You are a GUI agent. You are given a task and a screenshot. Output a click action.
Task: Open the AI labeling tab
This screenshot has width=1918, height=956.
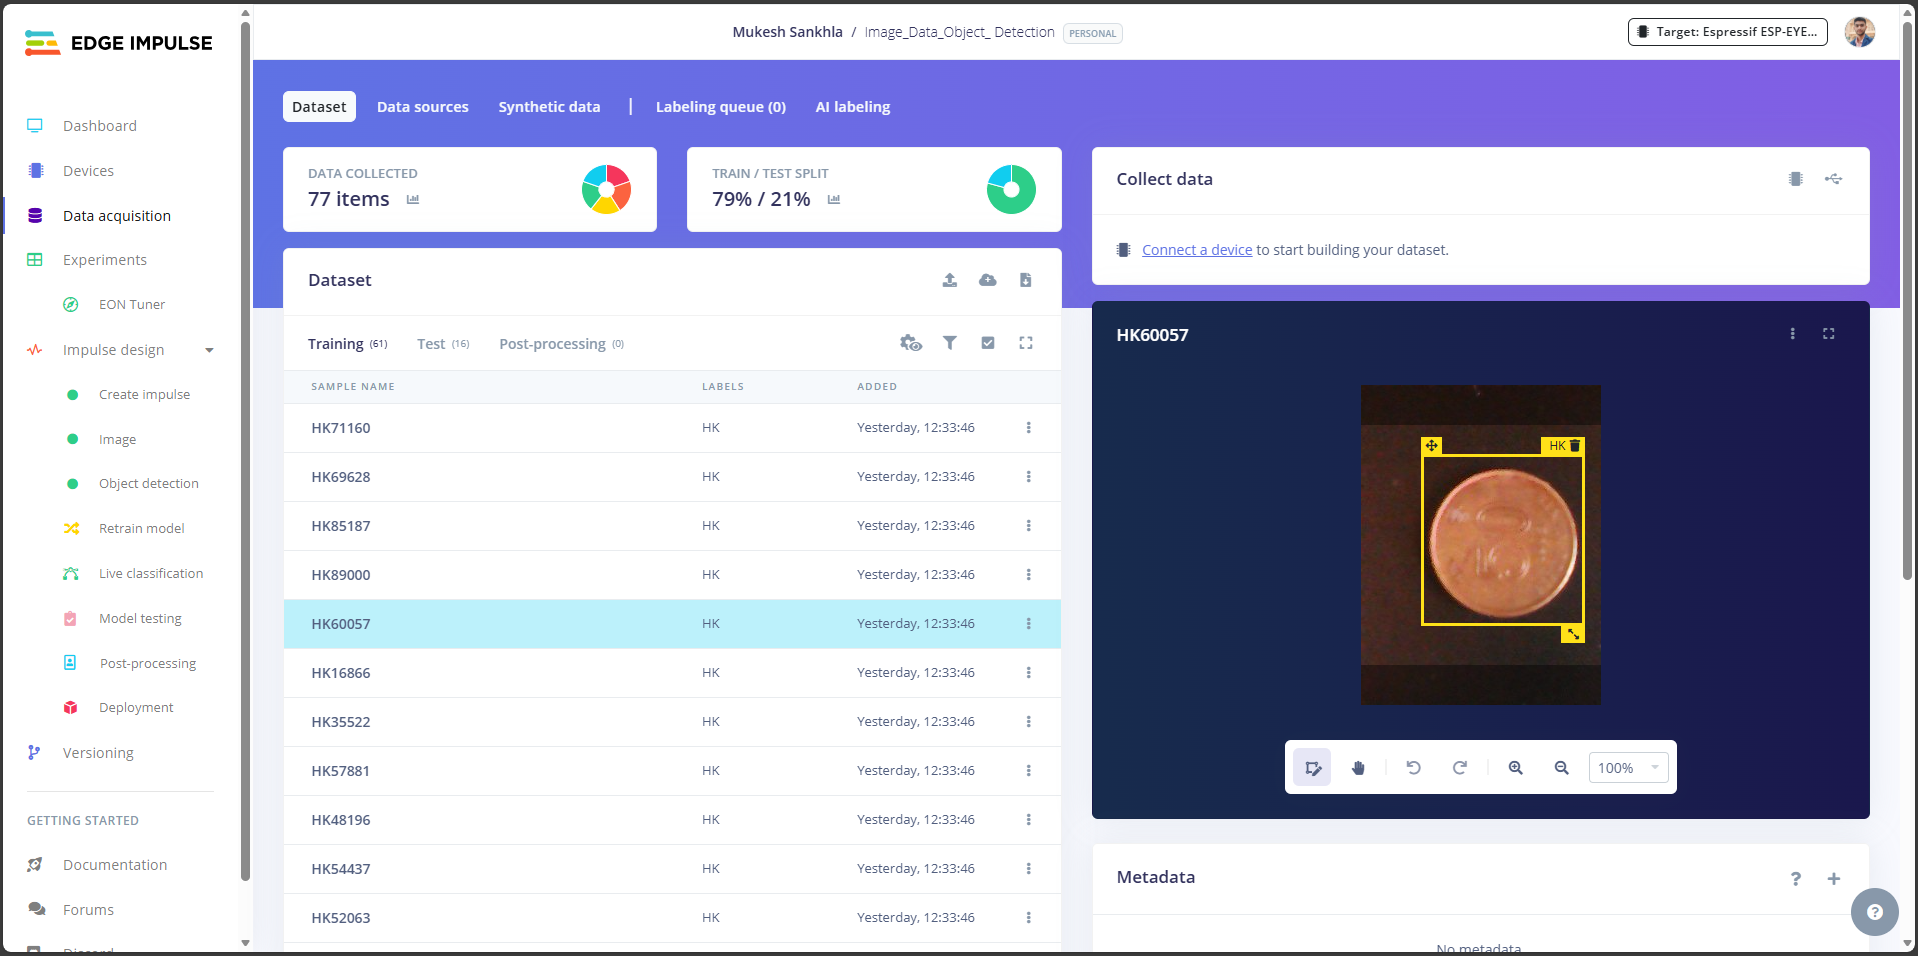[853, 107]
